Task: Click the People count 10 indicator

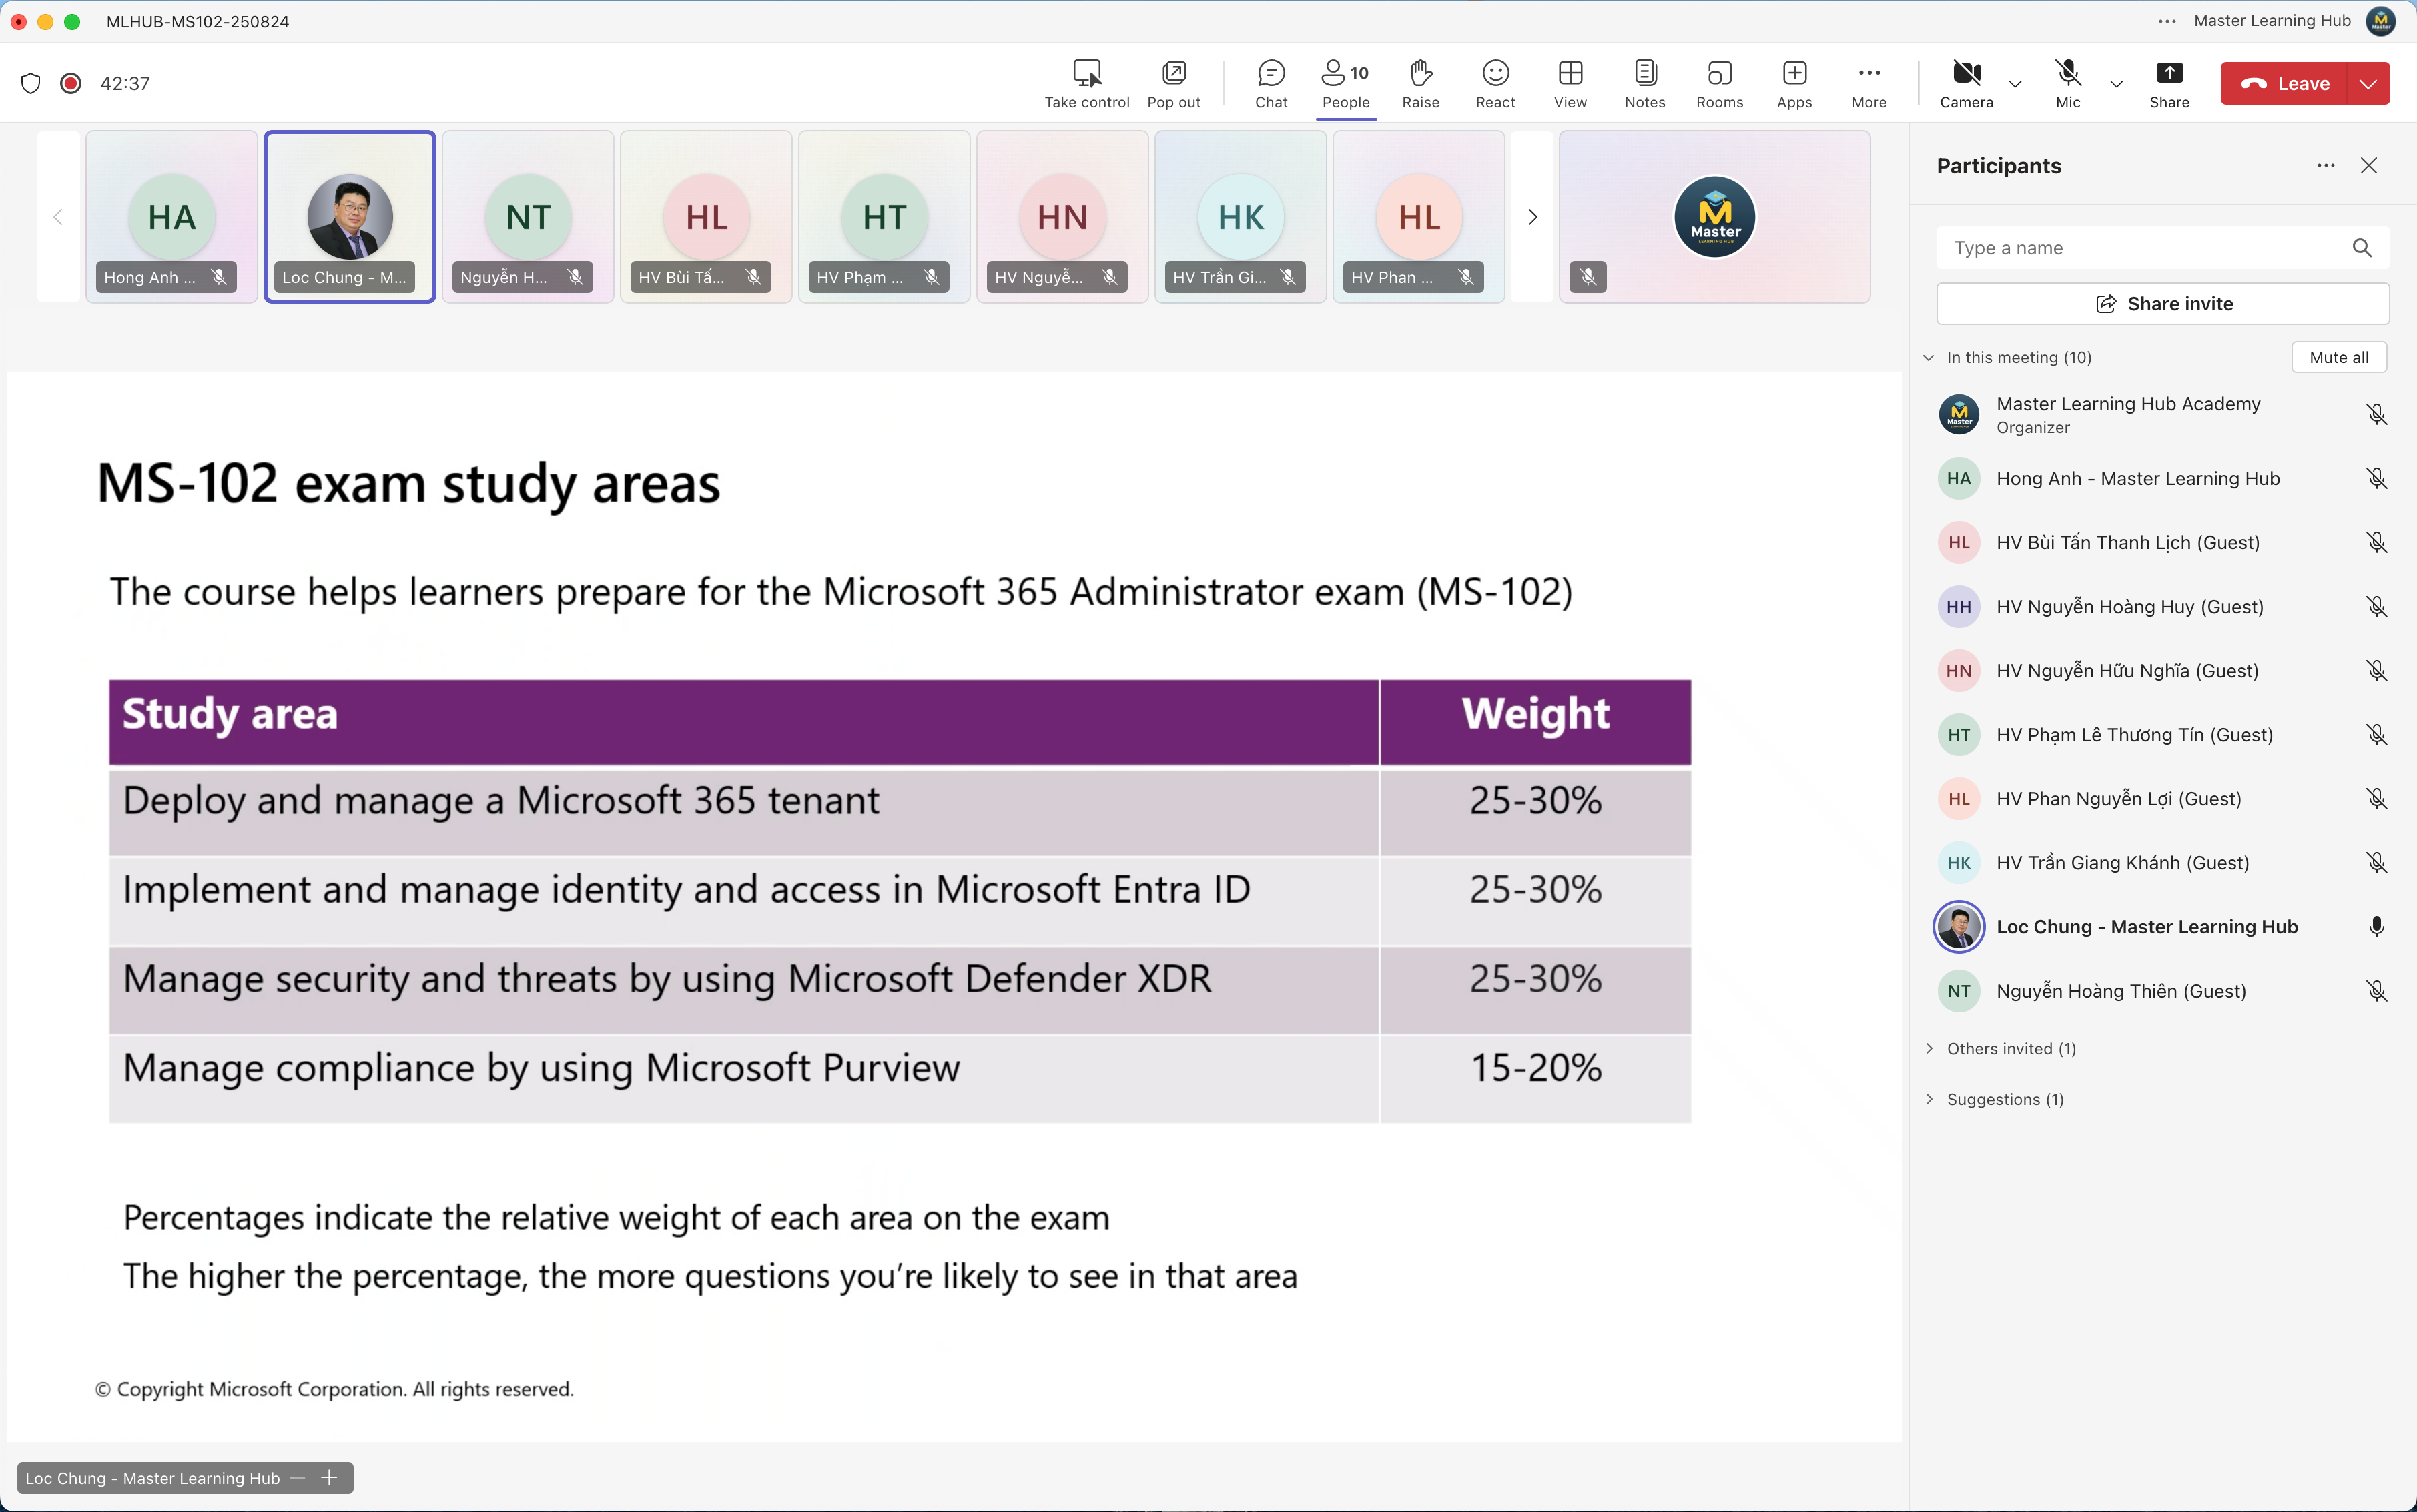Action: pyautogui.click(x=1359, y=73)
